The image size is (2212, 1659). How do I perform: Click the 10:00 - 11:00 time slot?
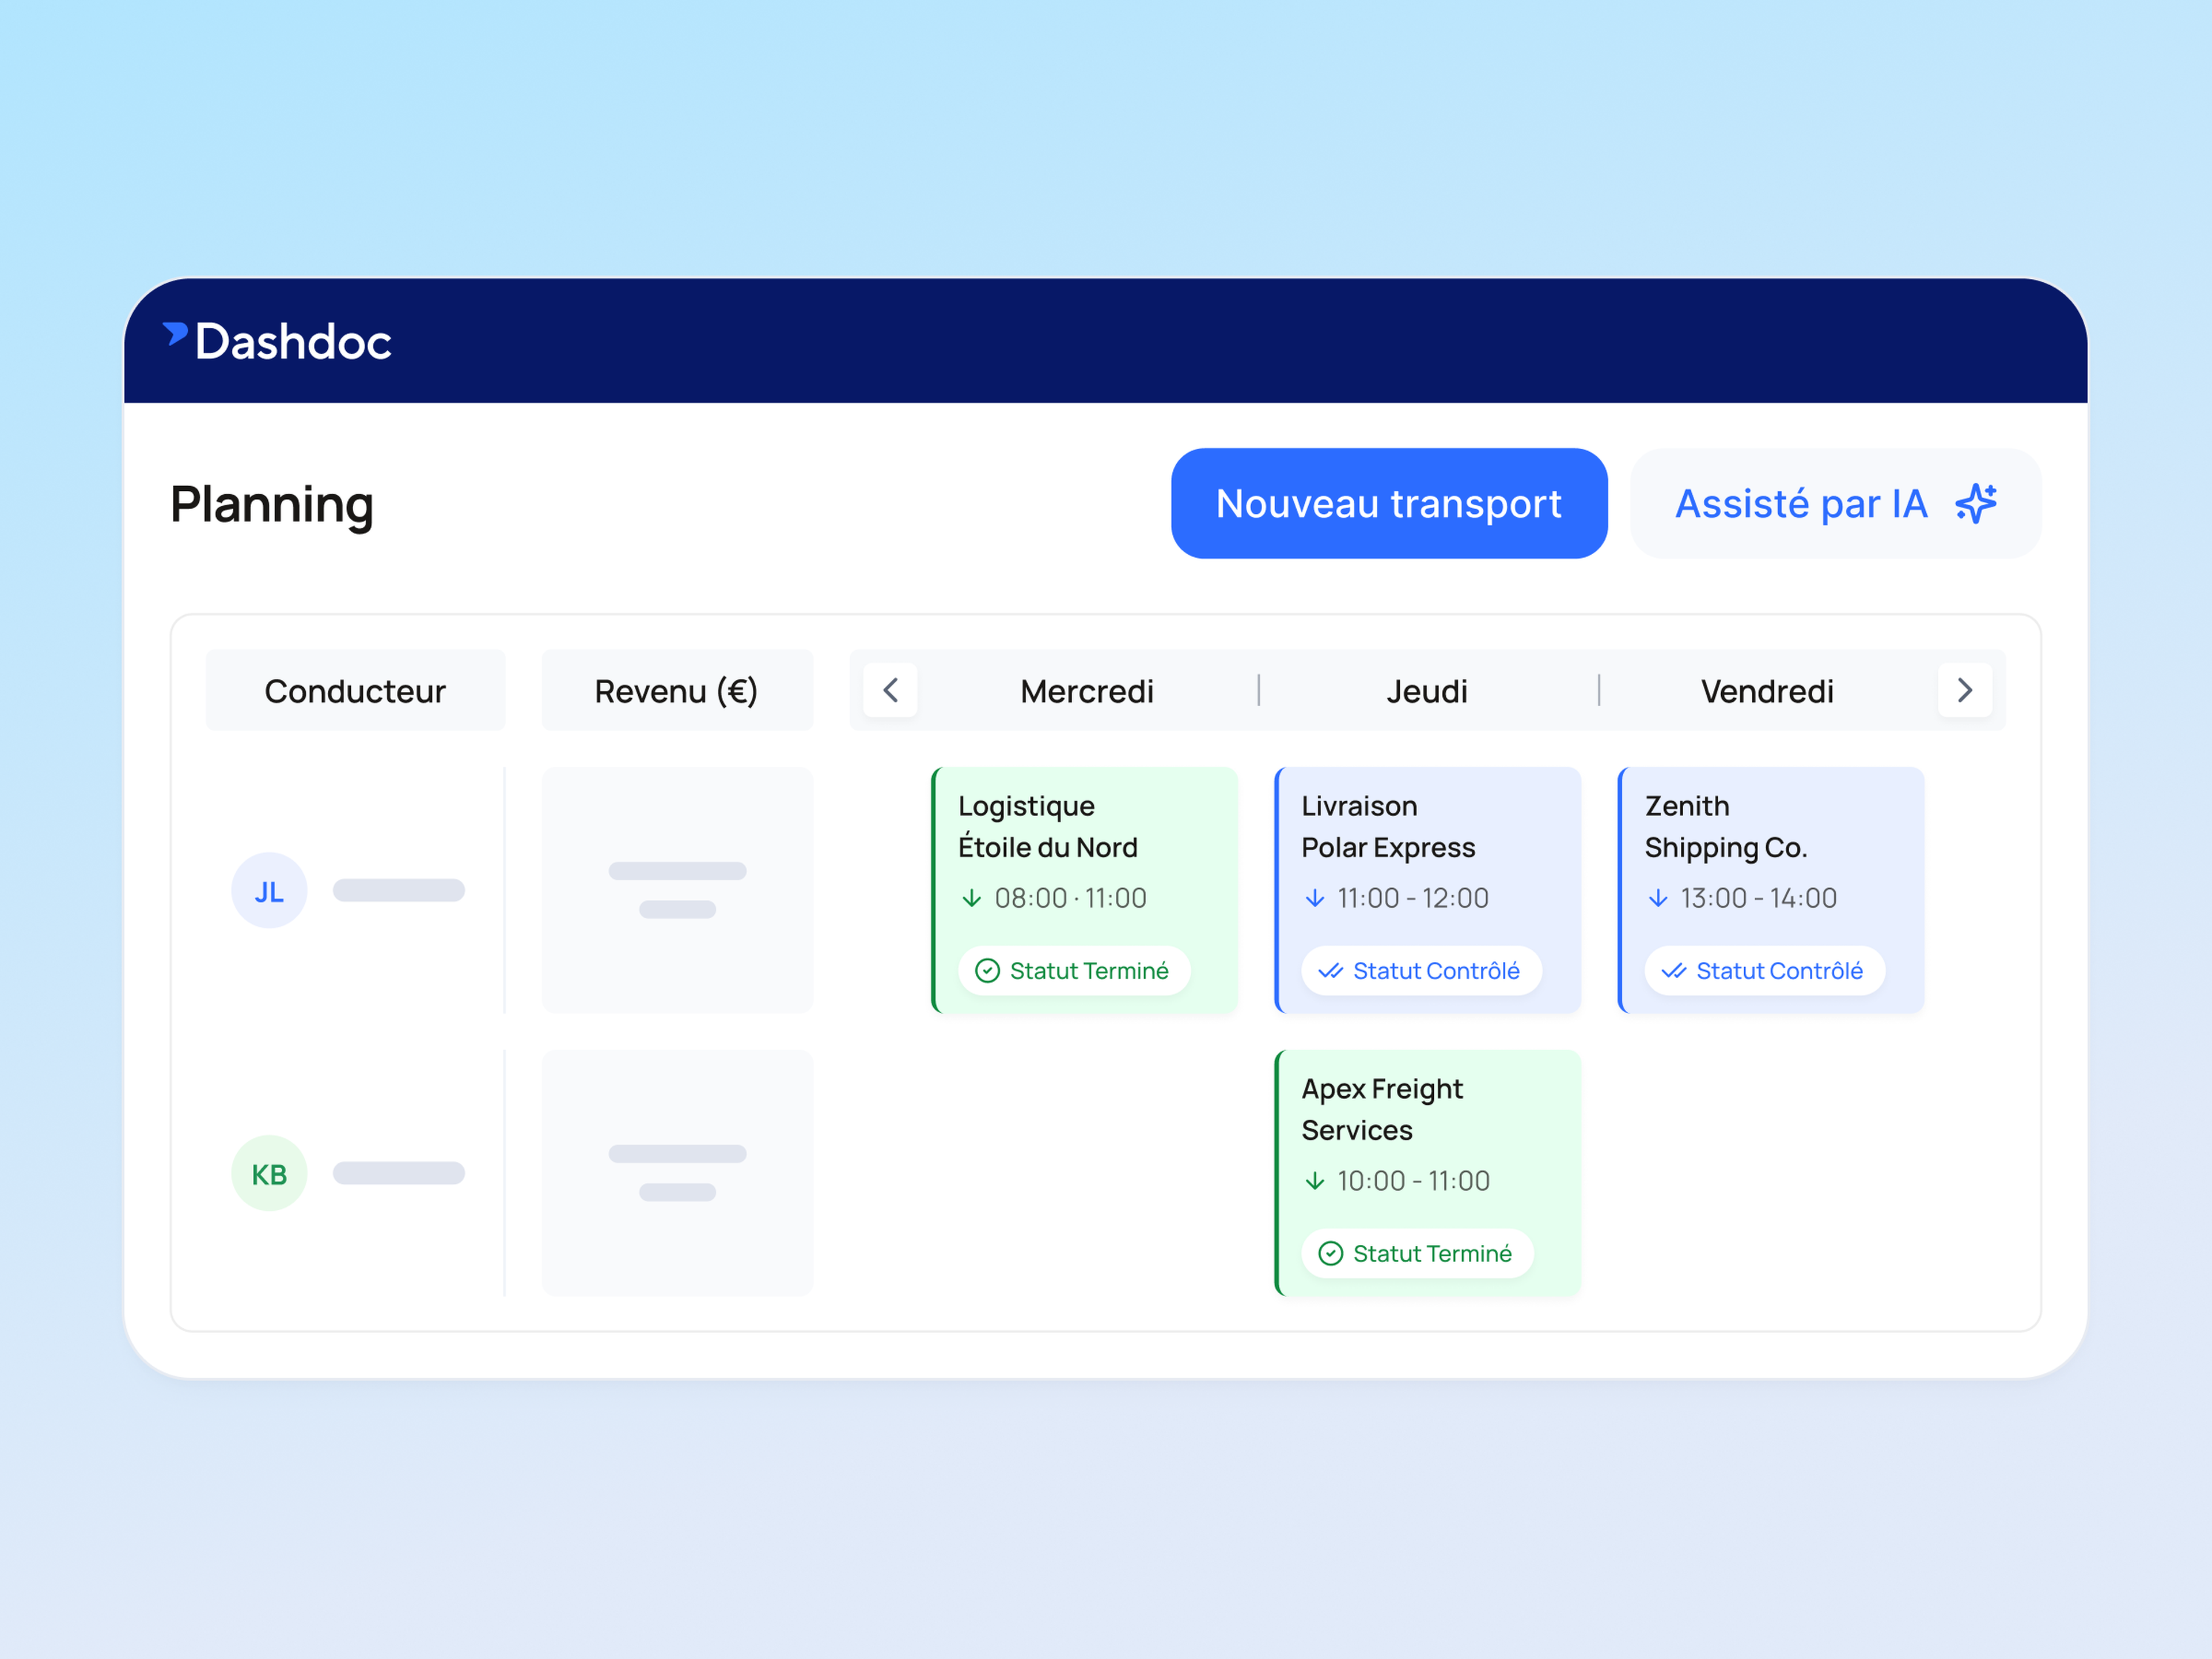point(1413,1181)
